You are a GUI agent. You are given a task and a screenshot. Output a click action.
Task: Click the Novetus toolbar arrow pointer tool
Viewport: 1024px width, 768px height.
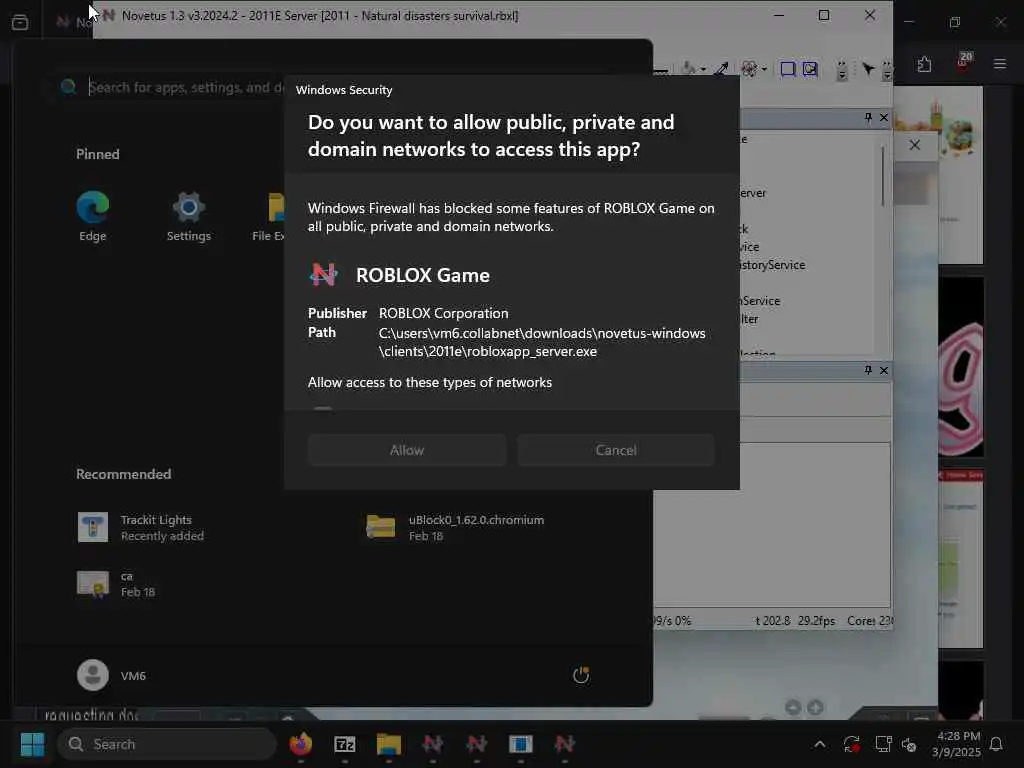point(868,69)
